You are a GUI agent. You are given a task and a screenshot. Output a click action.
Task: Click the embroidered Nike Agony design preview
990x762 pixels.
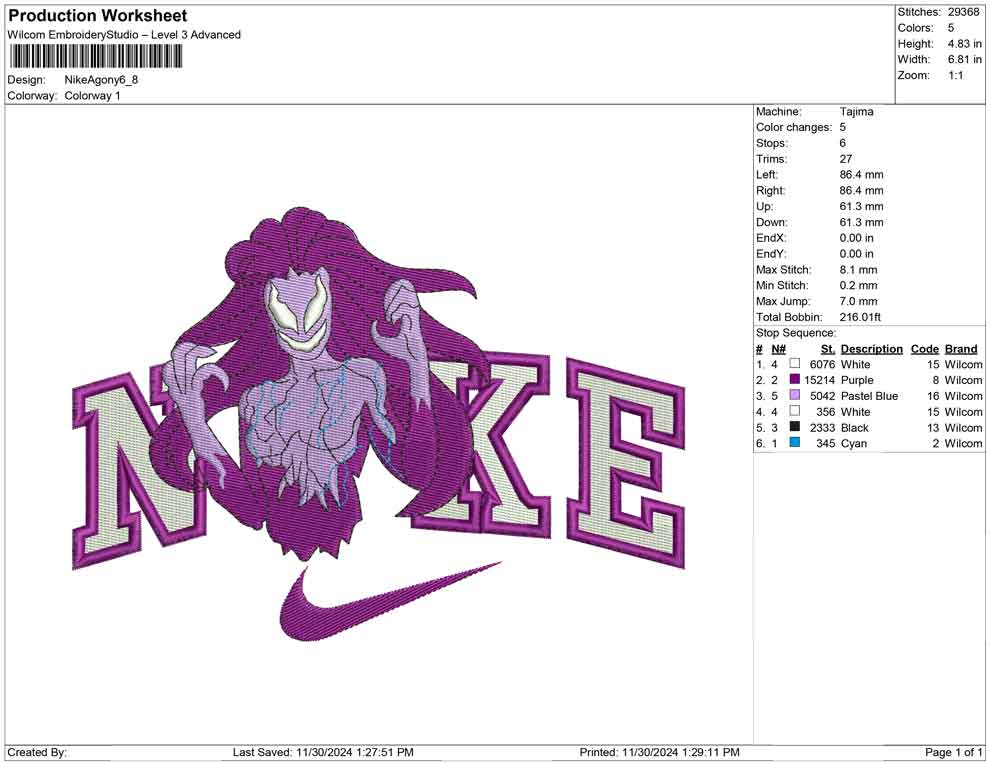(379, 424)
